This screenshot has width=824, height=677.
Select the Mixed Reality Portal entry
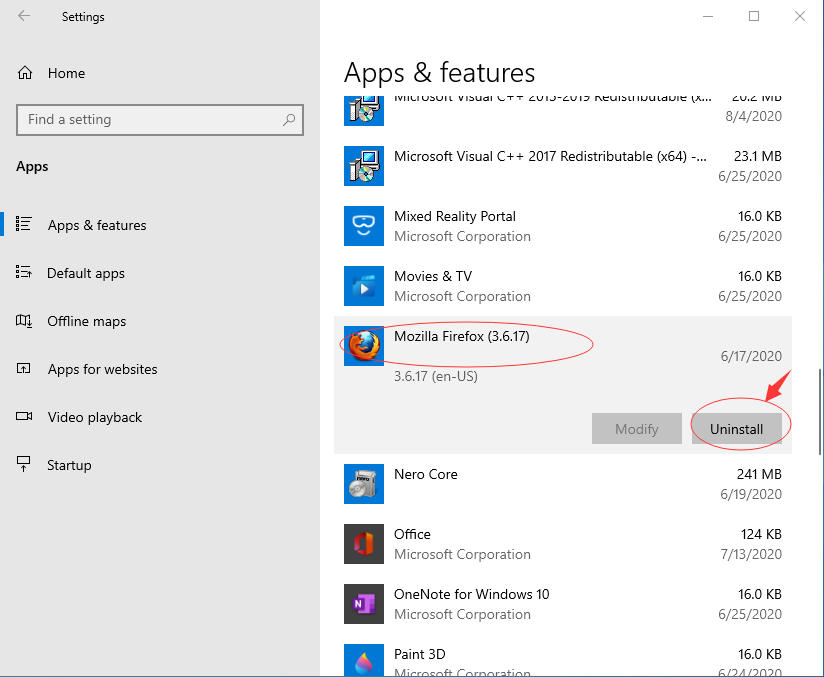pyautogui.click(x=563, y=225)
